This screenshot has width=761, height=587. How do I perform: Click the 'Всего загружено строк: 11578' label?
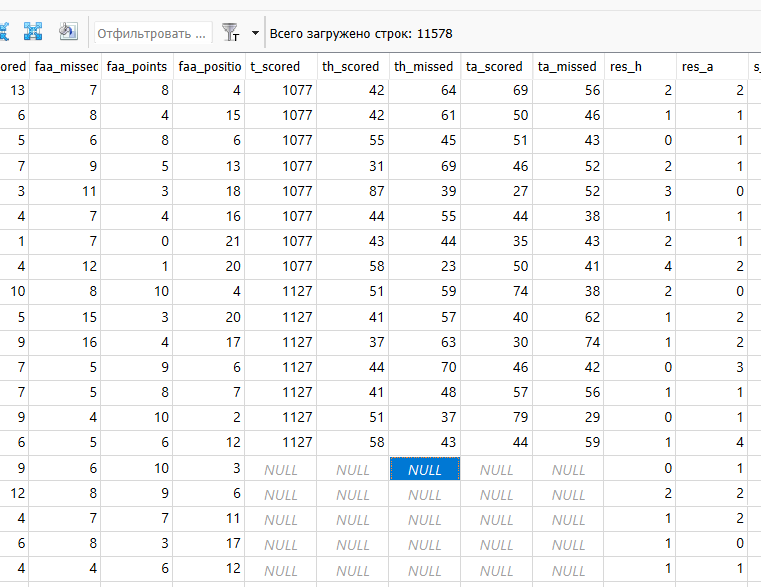[x=360, y=33]
